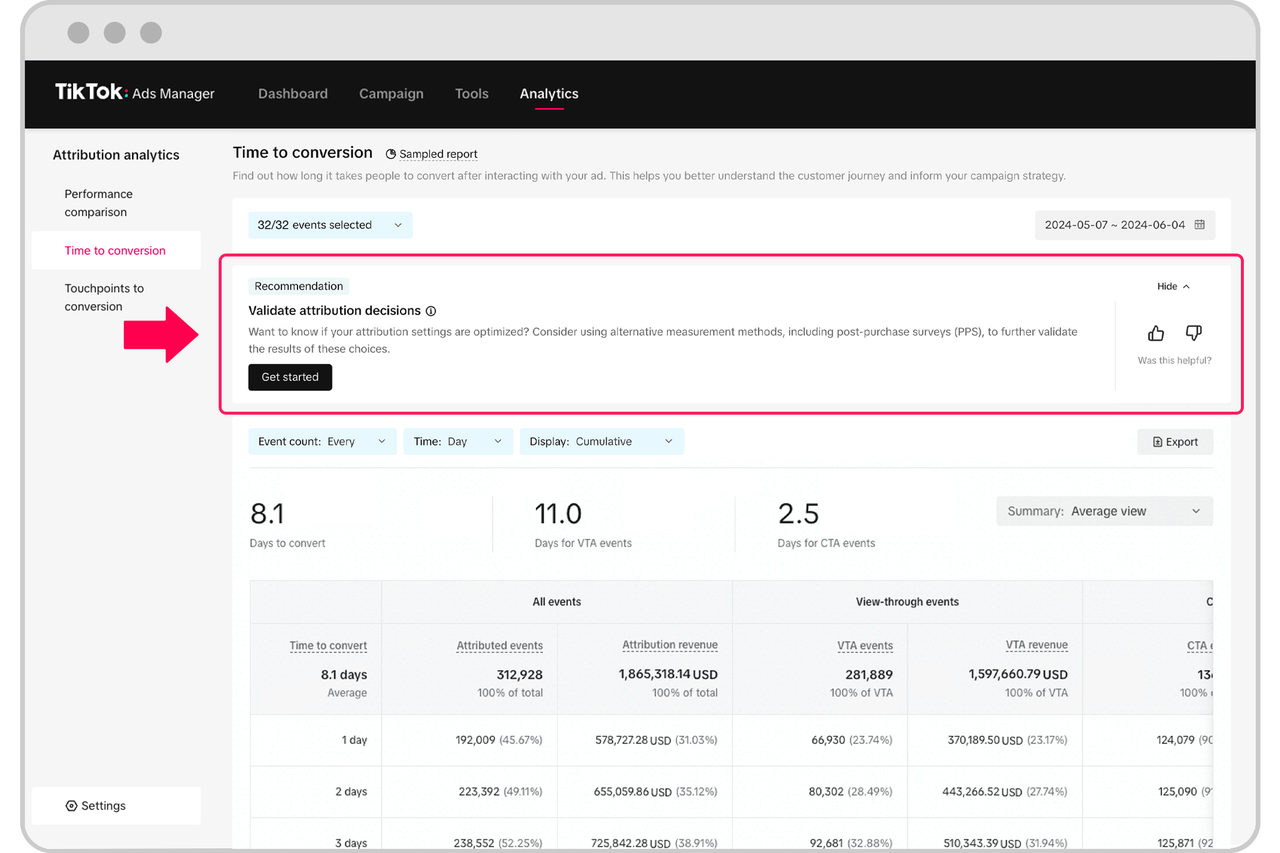Viewport: 1280px width, 853px height.
Task: Click the 1,865,318.14 USD total revenue
Action: pyautogui.click(x=668, y=675)
